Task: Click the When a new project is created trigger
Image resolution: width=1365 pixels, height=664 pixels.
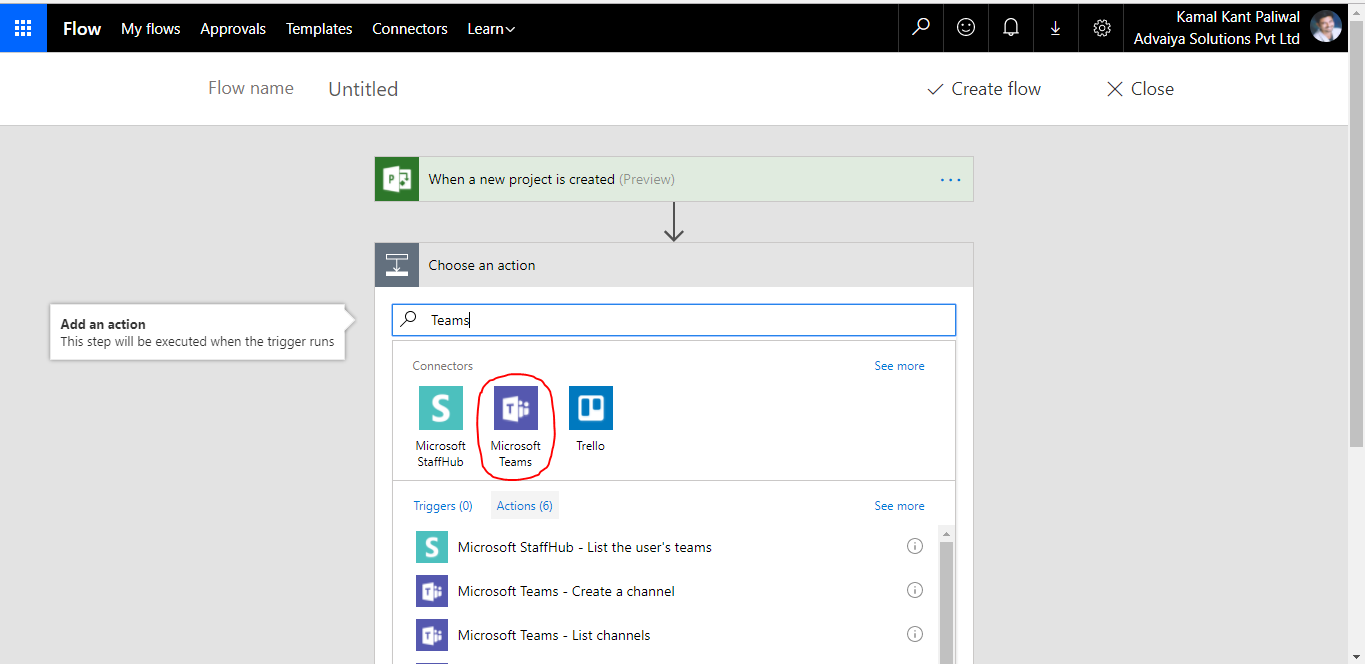Action: point(674,179)
